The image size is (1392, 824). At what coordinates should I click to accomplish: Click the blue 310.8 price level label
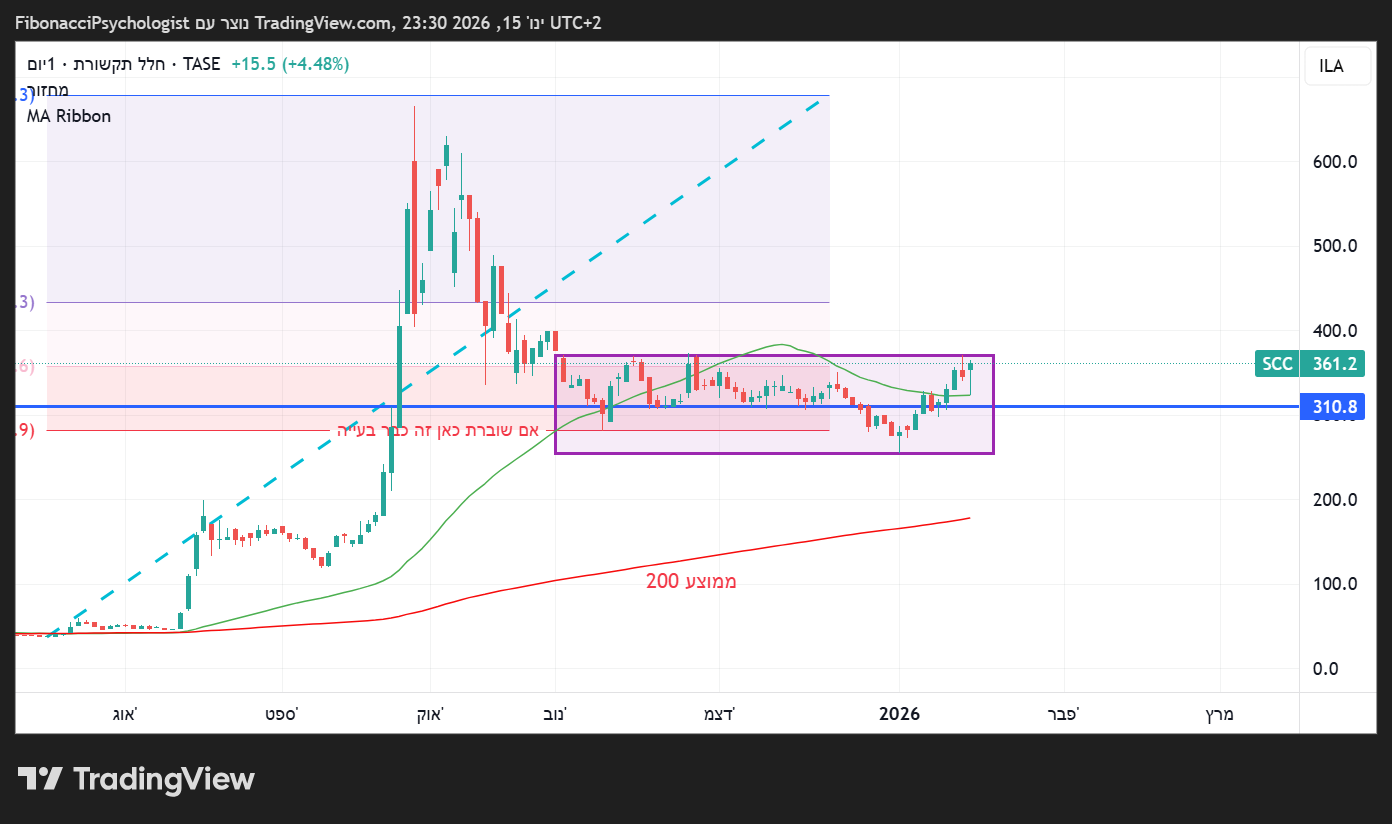click(1333, 407)
